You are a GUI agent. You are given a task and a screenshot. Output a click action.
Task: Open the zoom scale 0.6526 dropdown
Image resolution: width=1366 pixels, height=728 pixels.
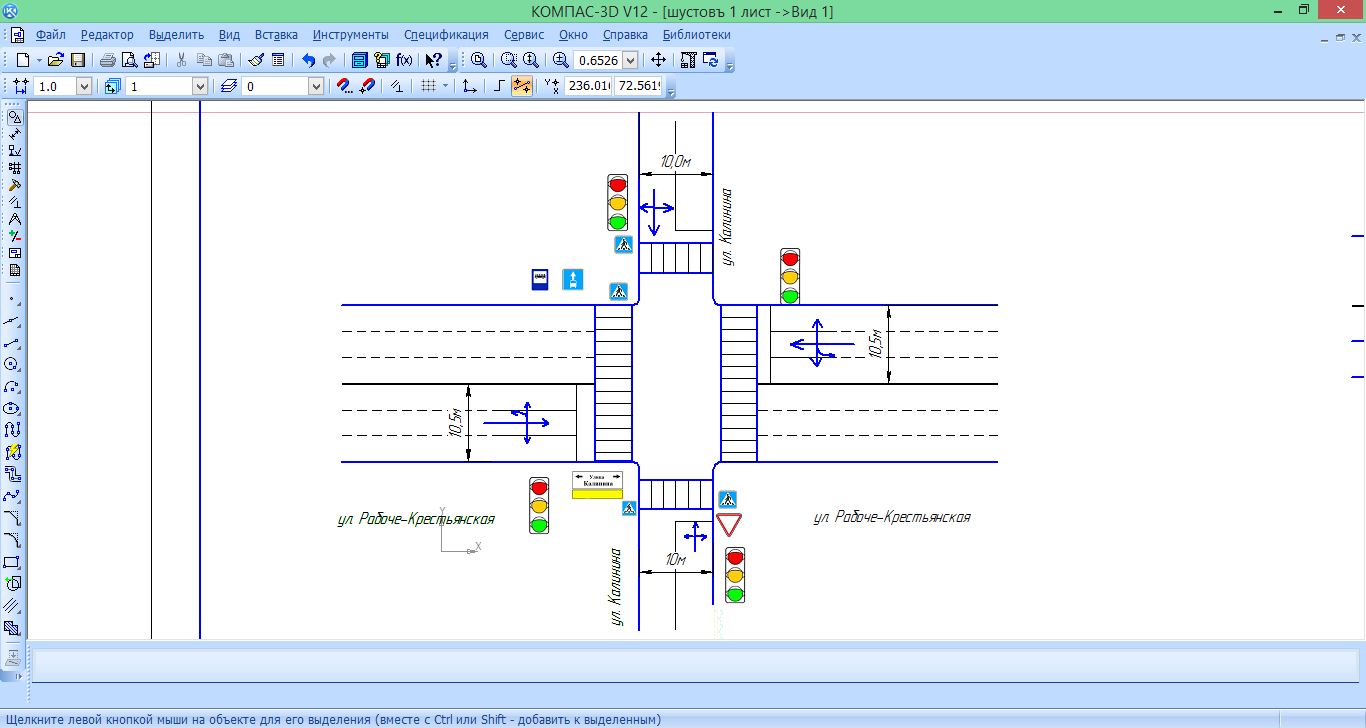629,60
